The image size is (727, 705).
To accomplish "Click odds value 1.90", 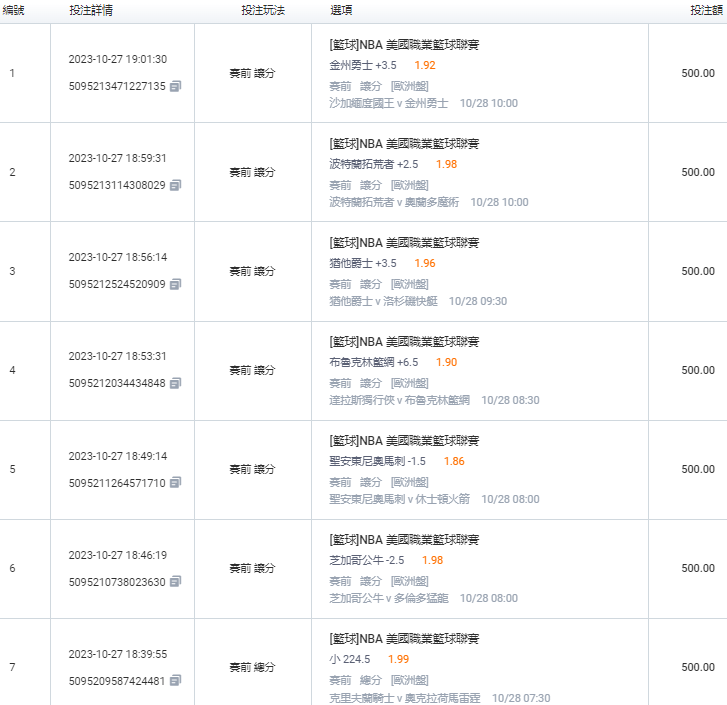I will (x=446, y=362).
